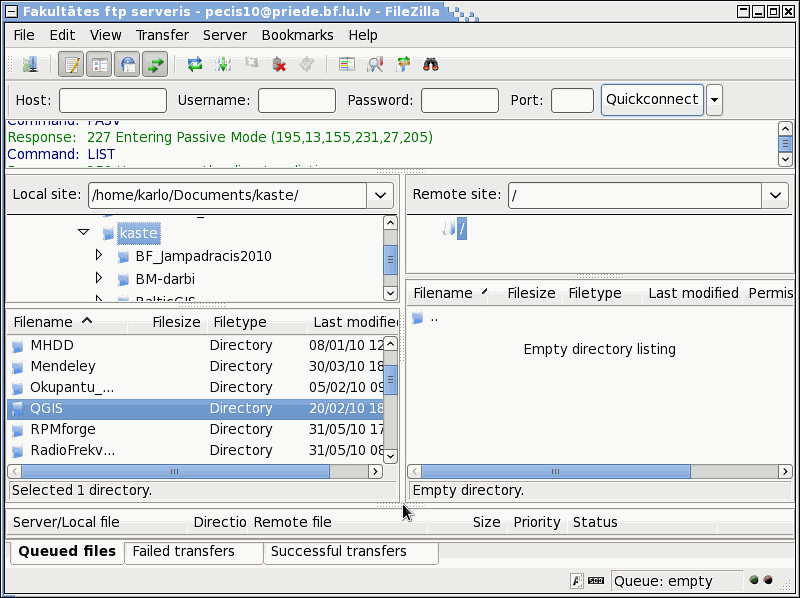Click the encryption status icon in status bar

coord(577,581)
